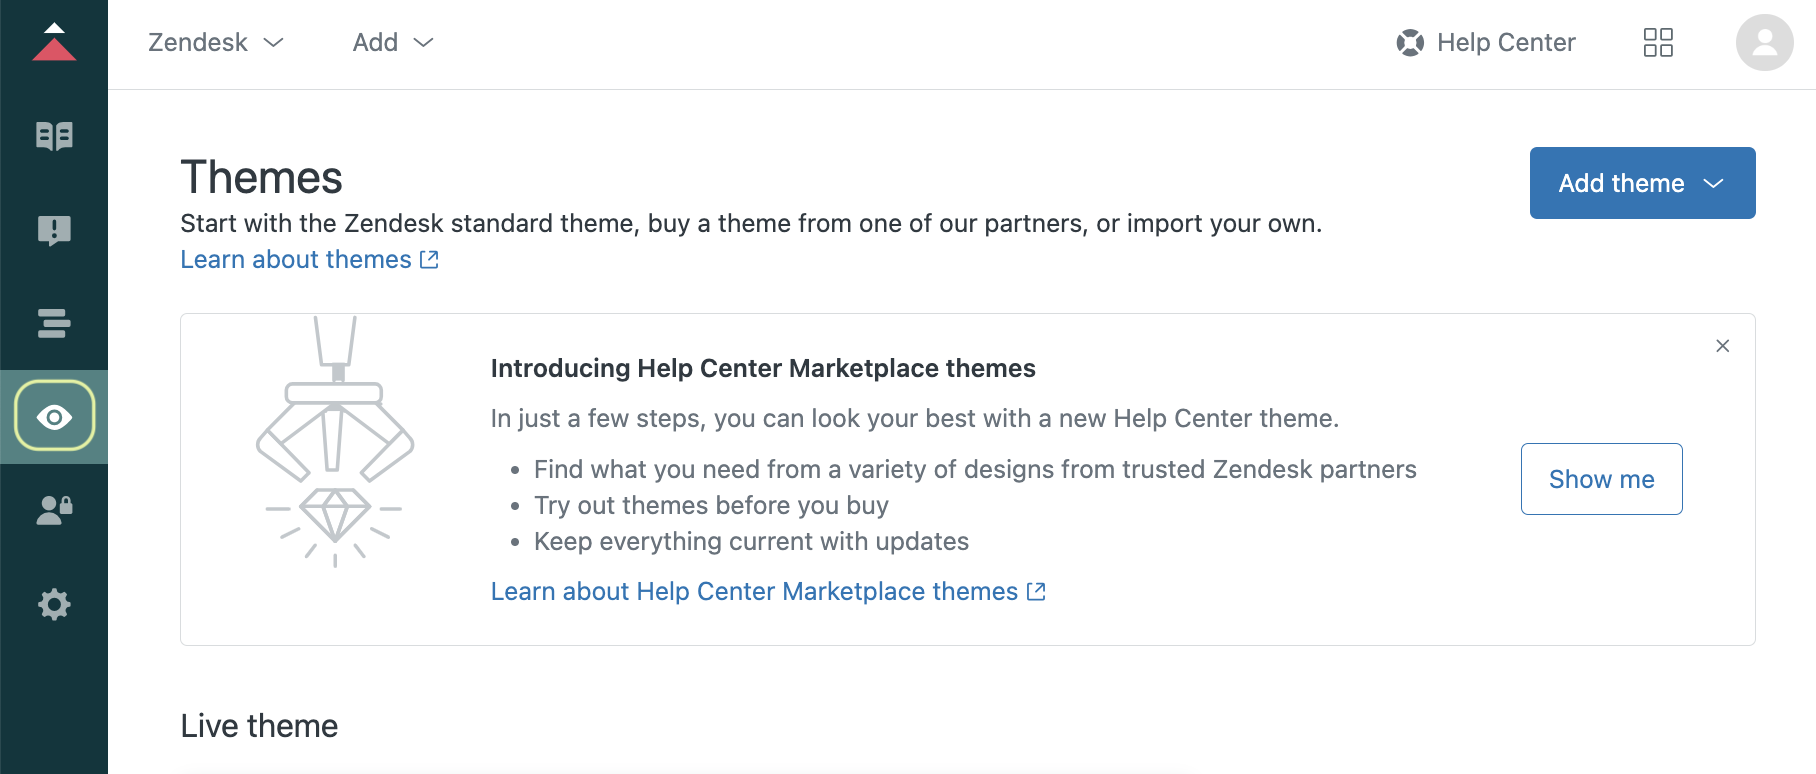
Task: Open the Add theme dropdown button
Action: (x=1642, y=183)
